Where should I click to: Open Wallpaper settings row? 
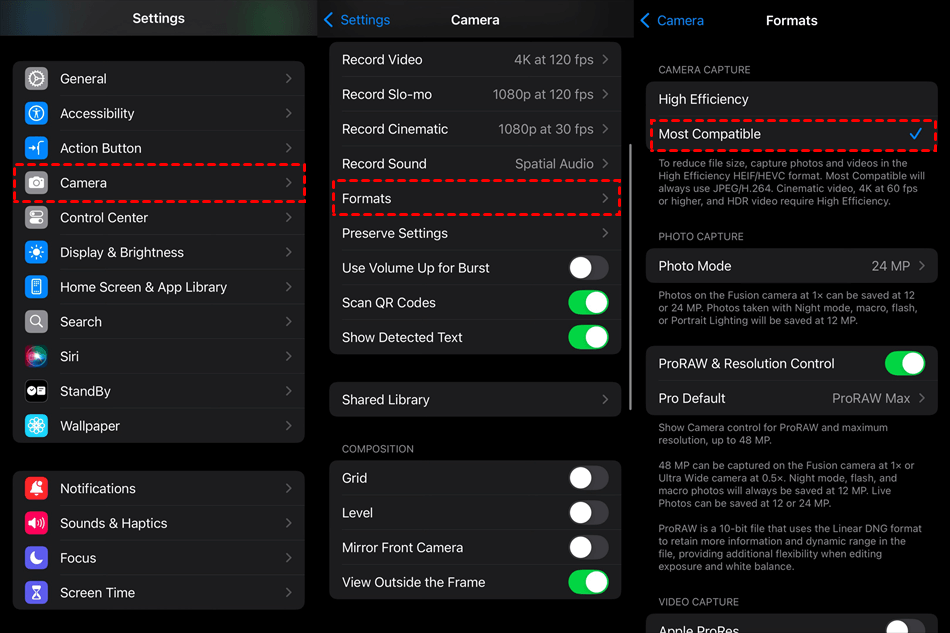coord(159,426)
